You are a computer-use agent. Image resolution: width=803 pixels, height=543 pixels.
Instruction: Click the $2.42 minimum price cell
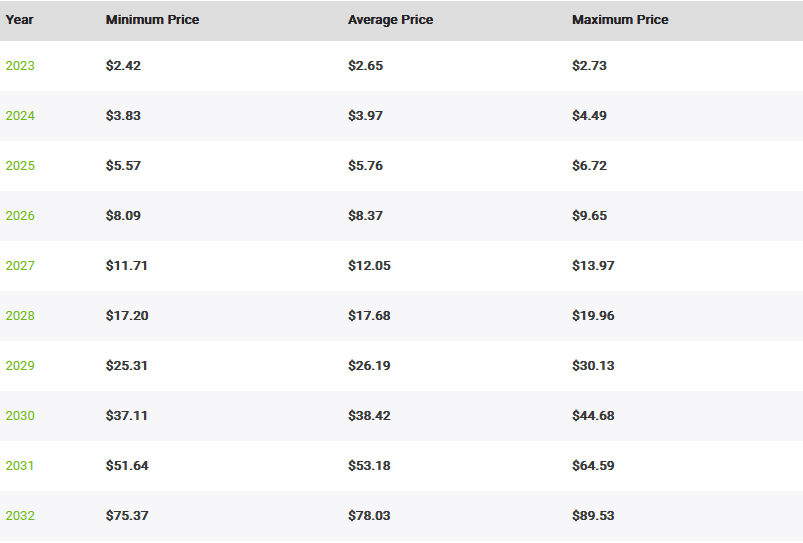[x=123, y=66]
